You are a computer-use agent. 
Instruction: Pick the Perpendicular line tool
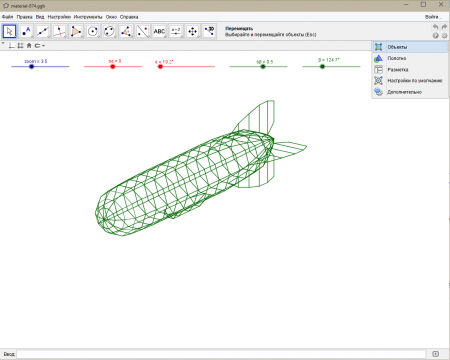59,31
